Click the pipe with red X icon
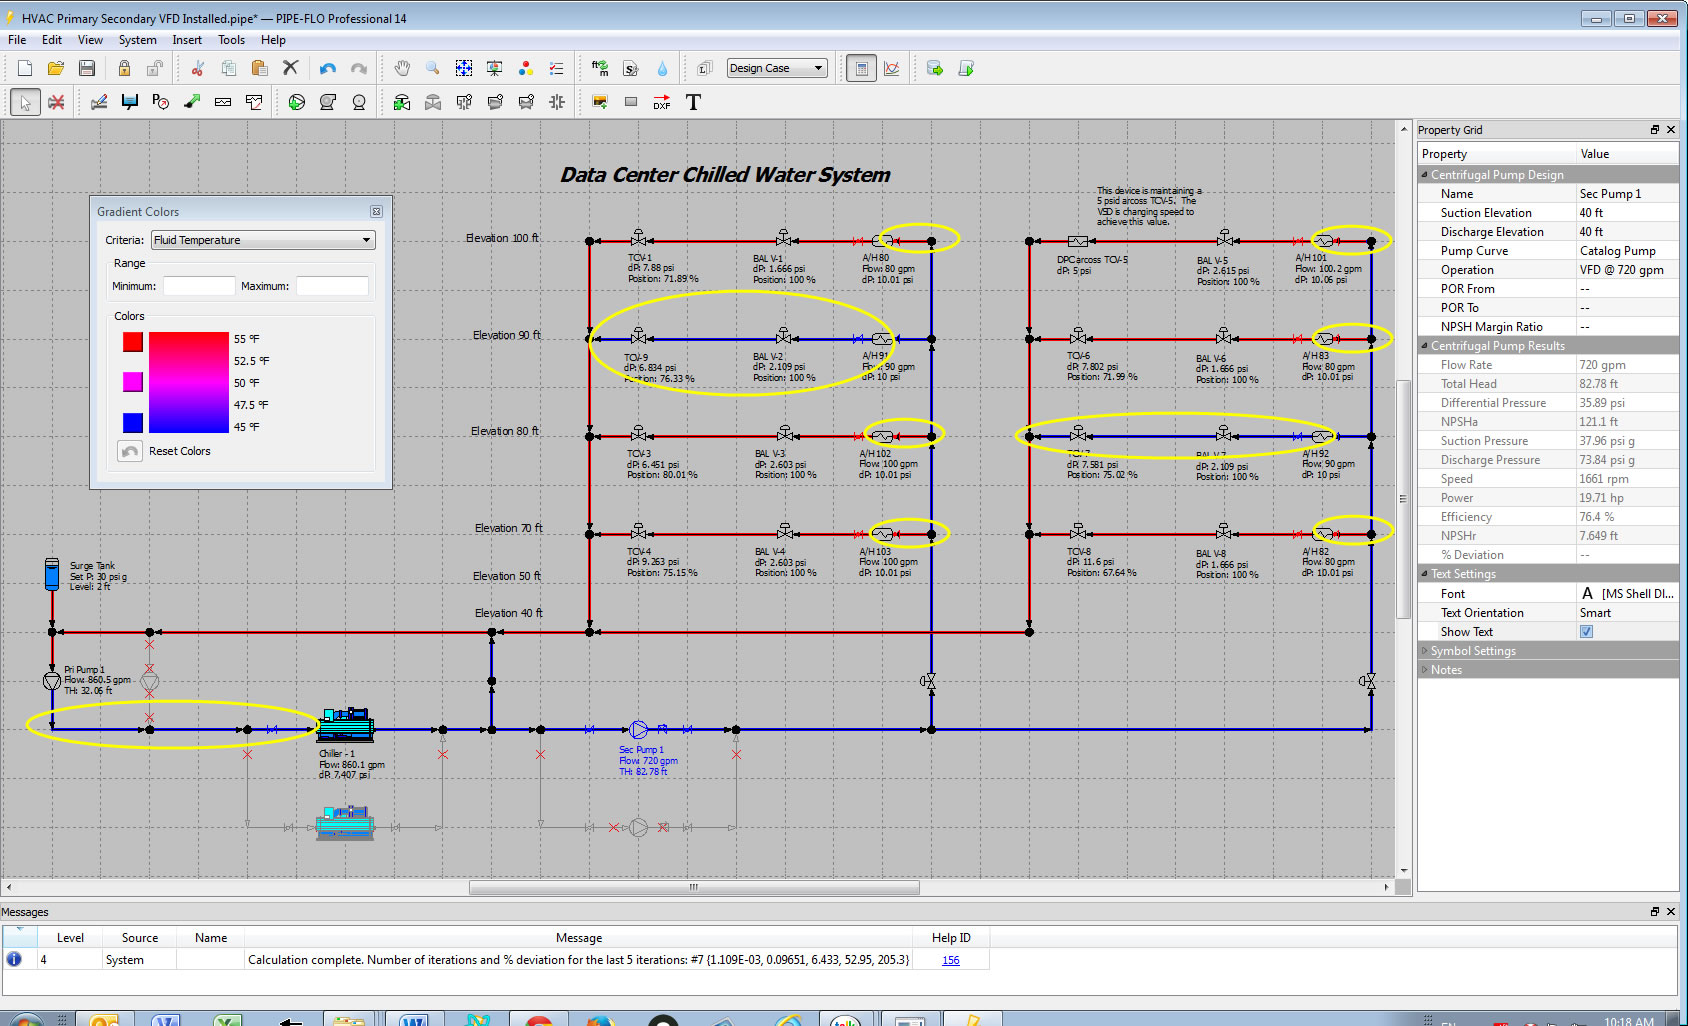 click(x=57, y=102)
